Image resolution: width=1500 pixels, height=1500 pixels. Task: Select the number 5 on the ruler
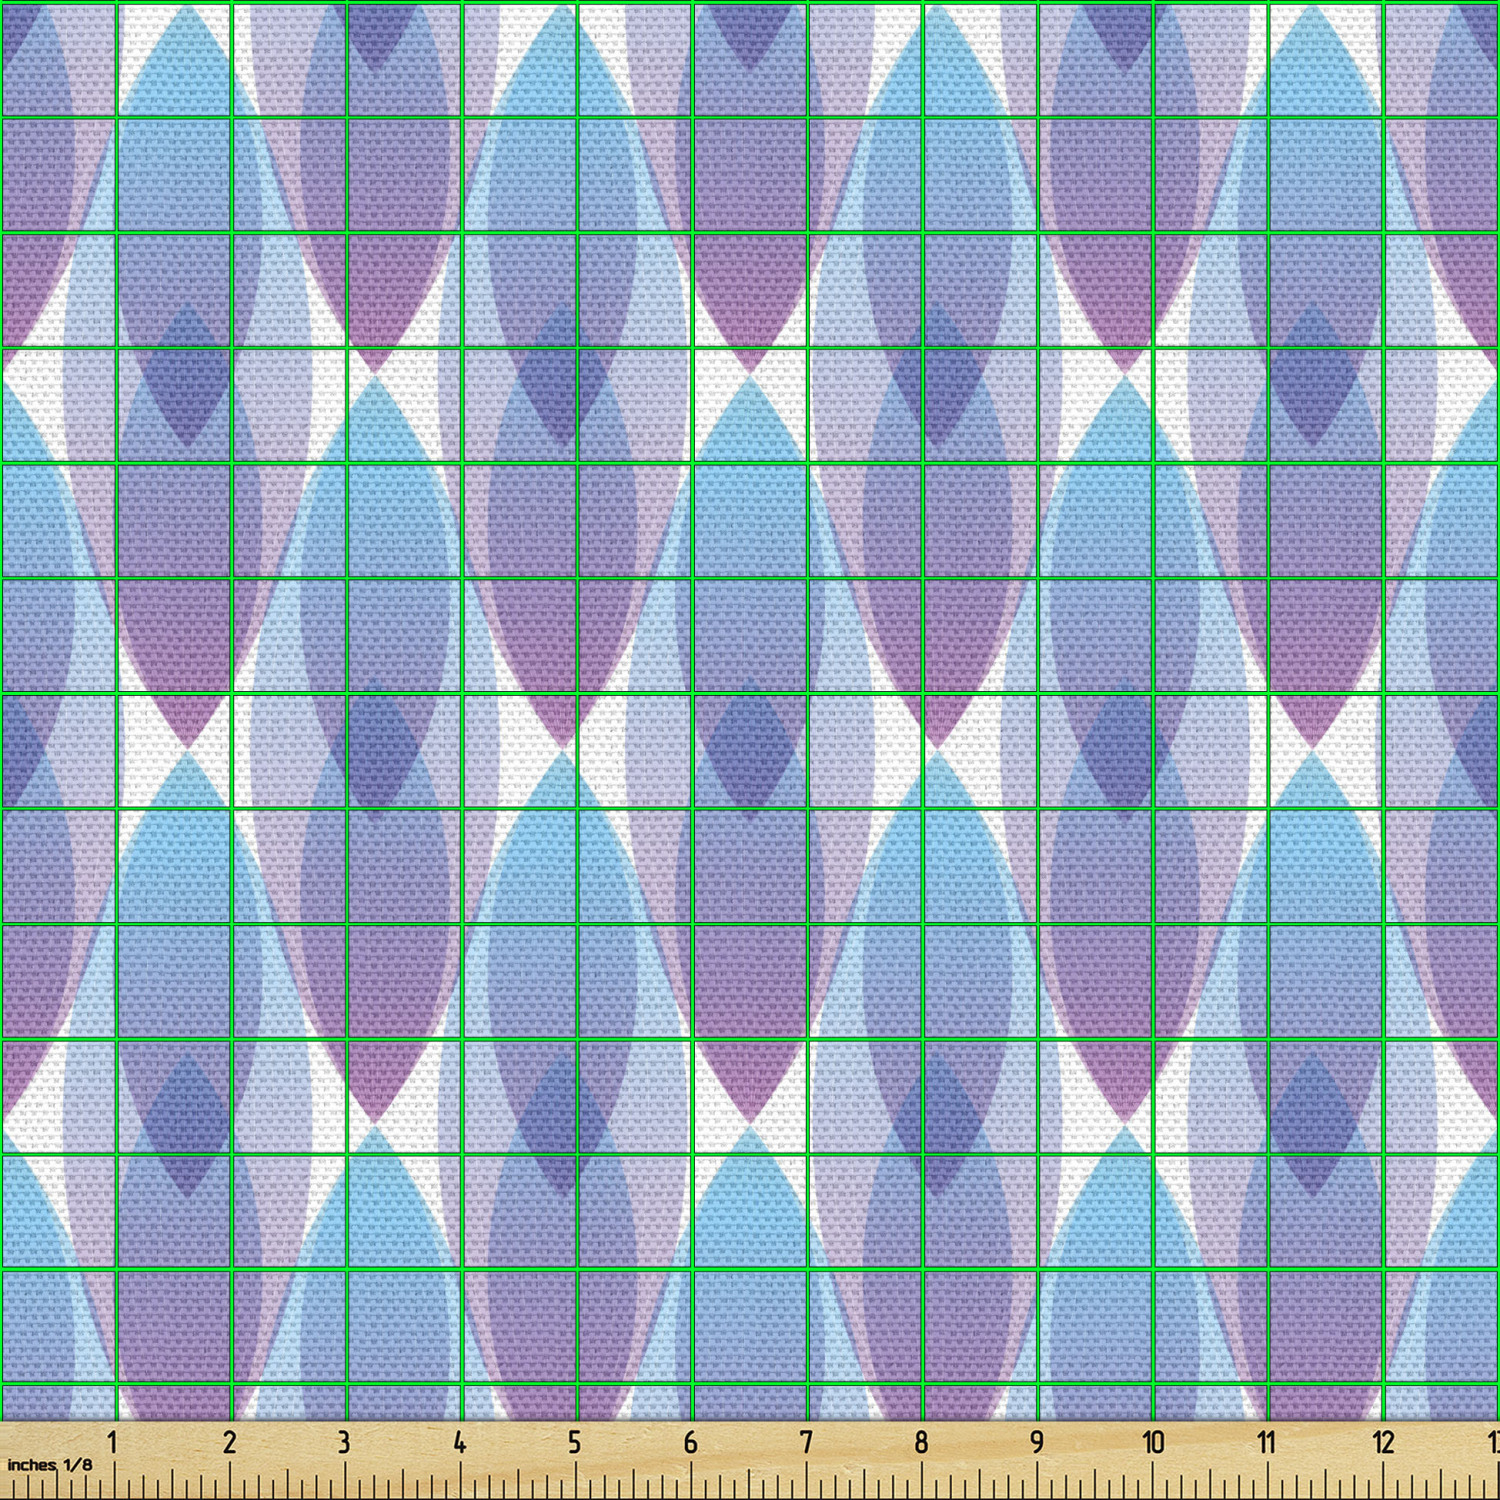[574, 1442]
